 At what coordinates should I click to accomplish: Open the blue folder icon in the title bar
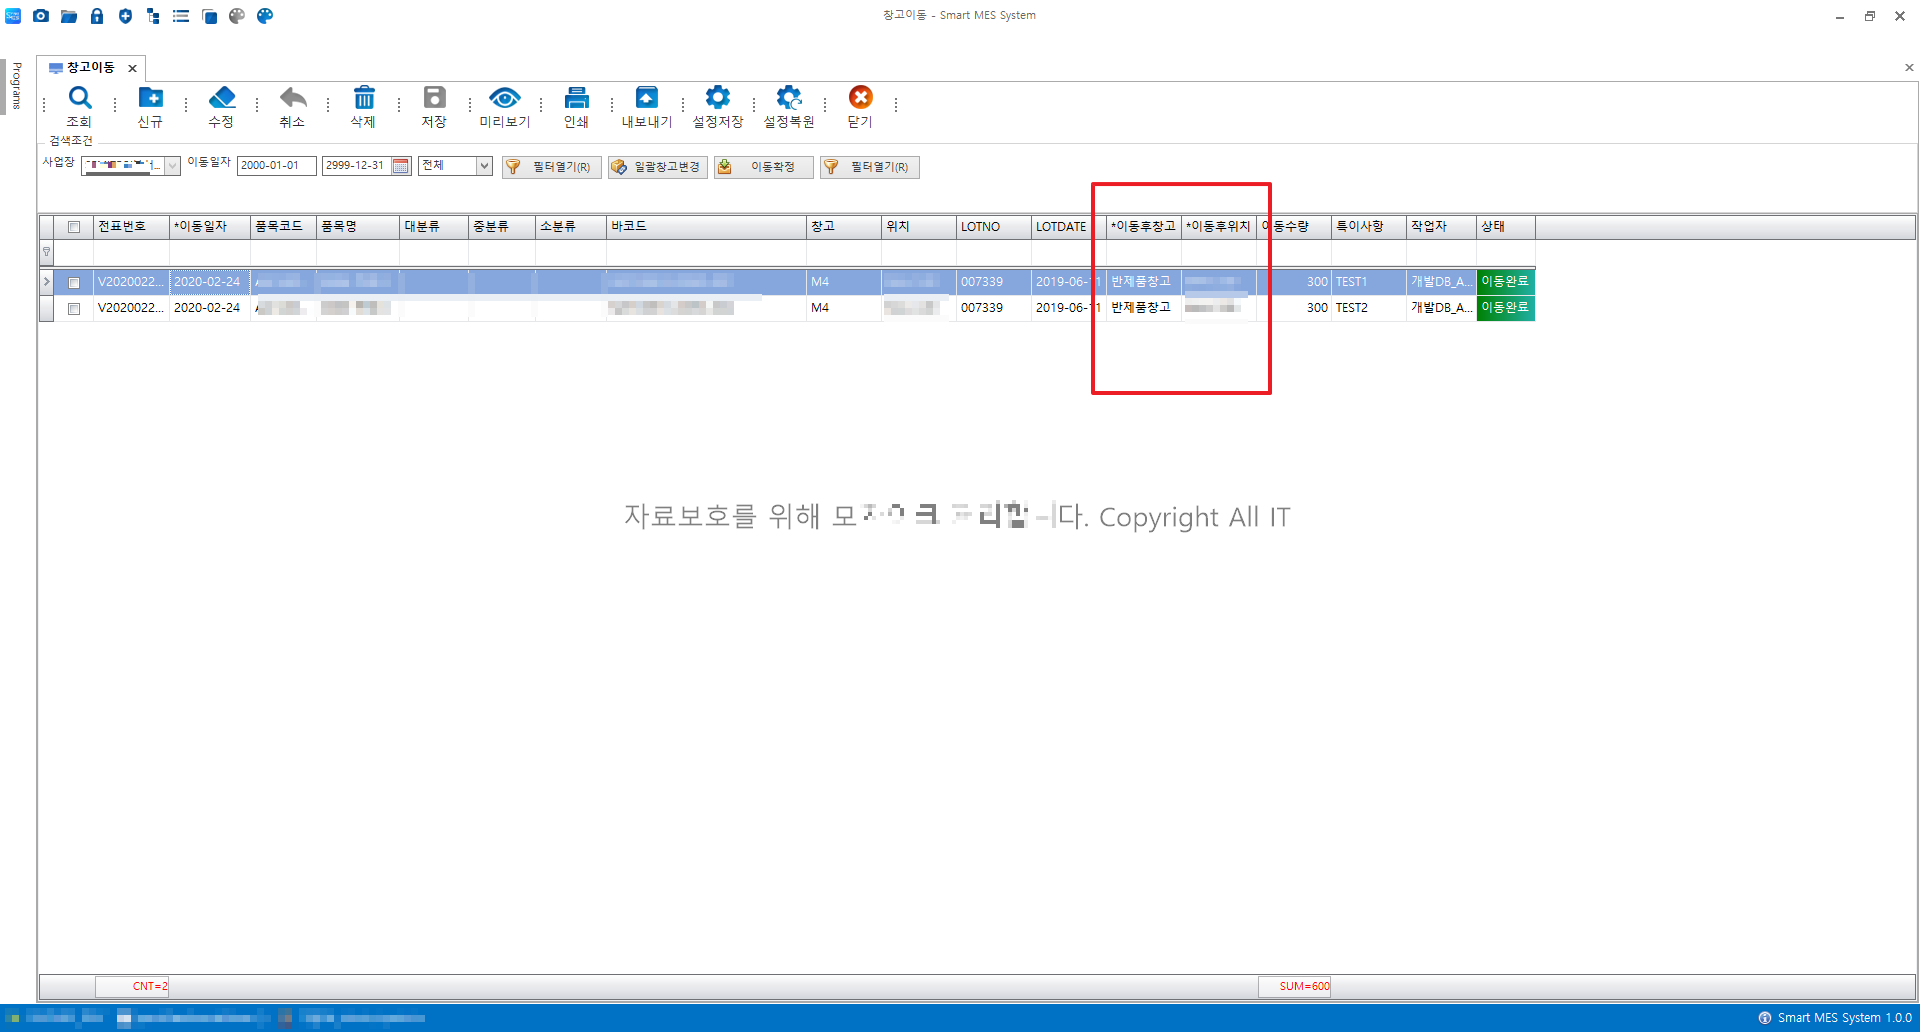[x=69, y=16]
